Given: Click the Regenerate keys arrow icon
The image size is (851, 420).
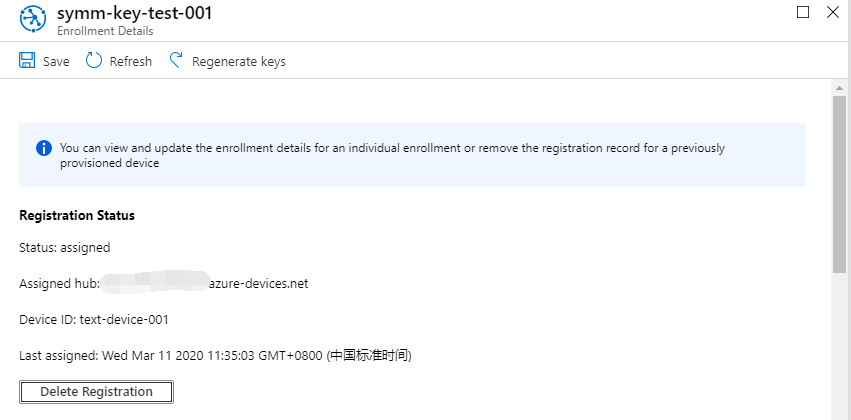Looking at the screenshot, I should pyautogui.click(x=176, y=60).
